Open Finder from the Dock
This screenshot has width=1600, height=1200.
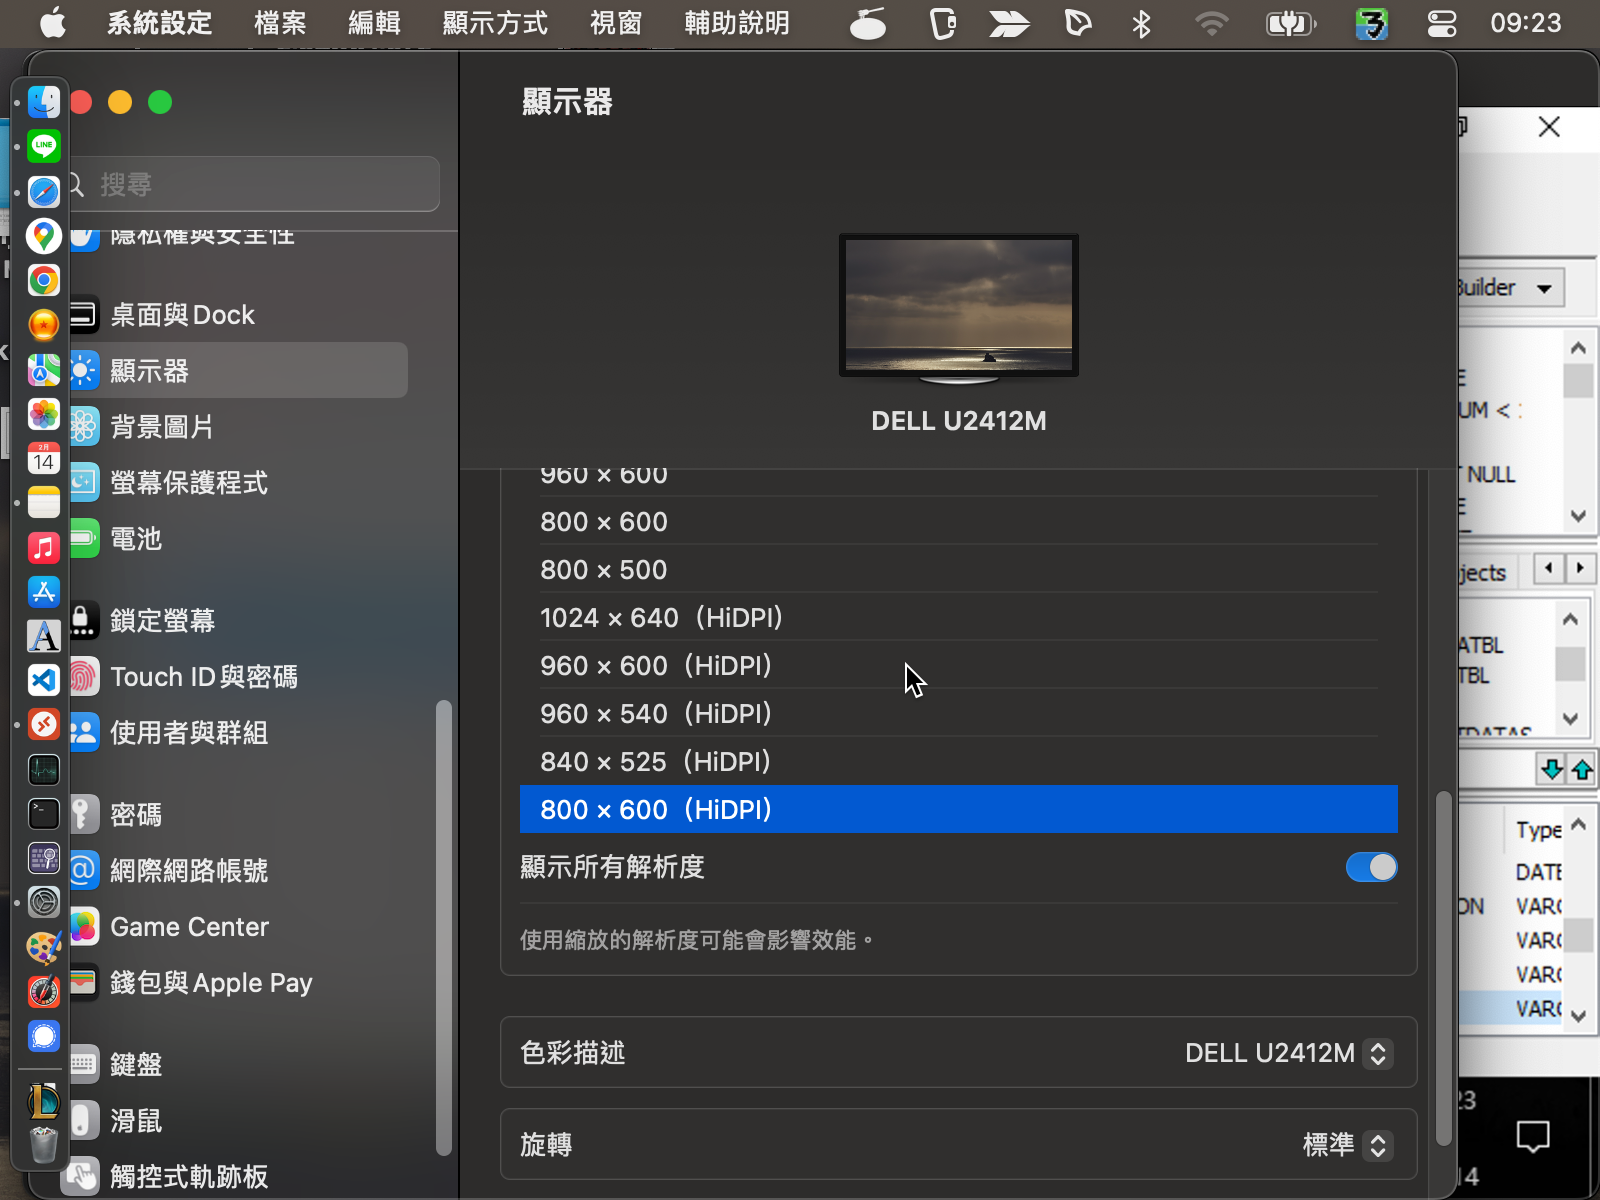pyautogui.click(x=44, y=102)
